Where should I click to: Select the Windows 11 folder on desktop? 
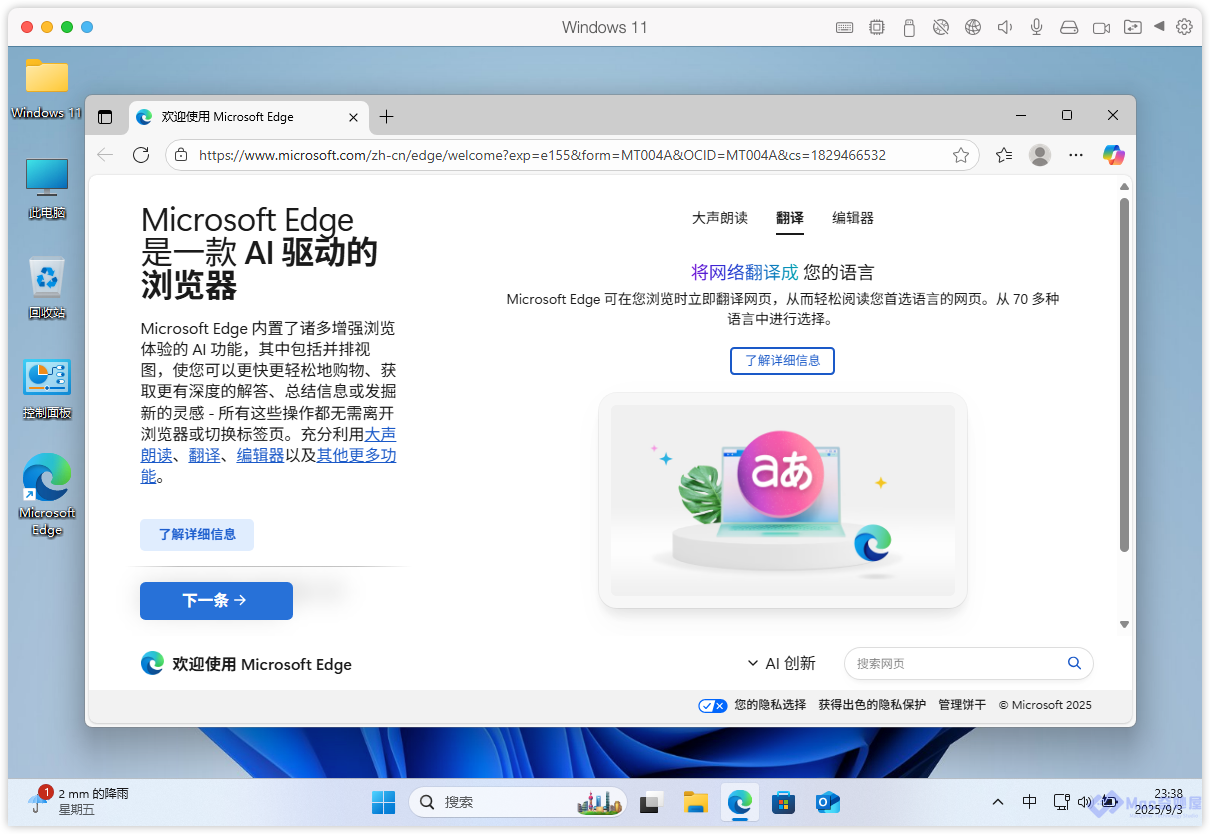point(46,88)
